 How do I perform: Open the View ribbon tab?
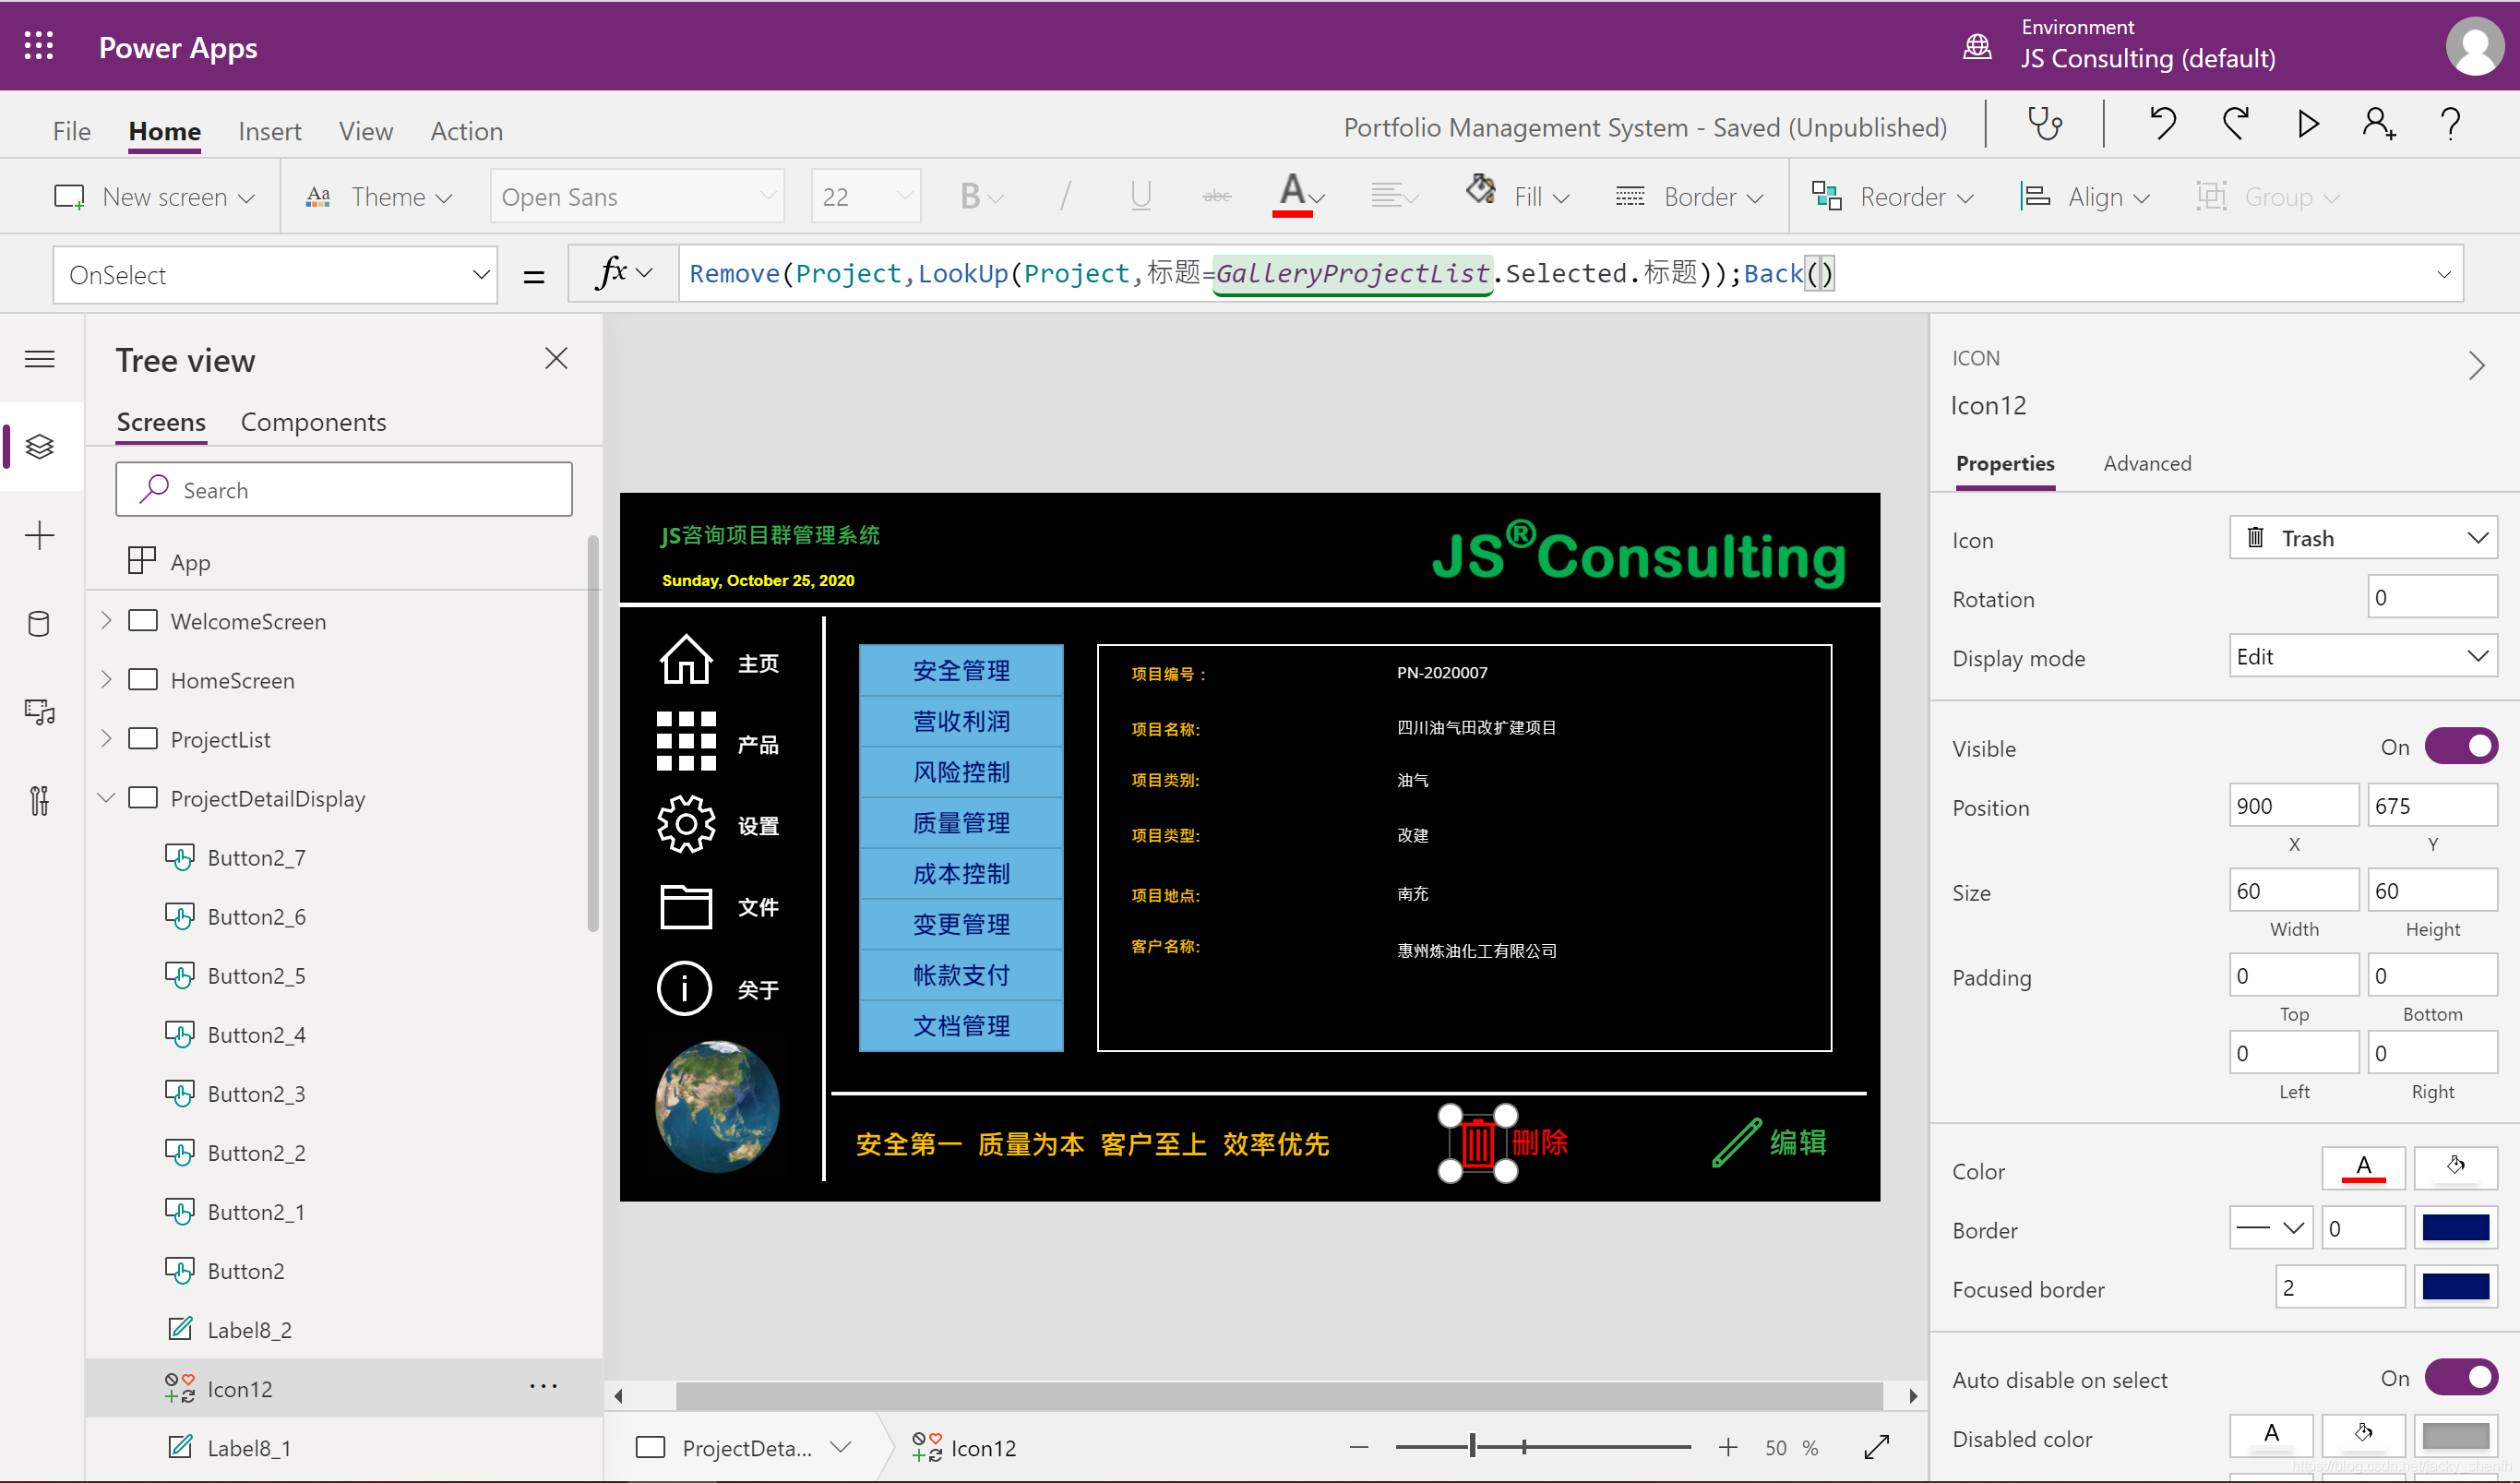pos(366,131)
